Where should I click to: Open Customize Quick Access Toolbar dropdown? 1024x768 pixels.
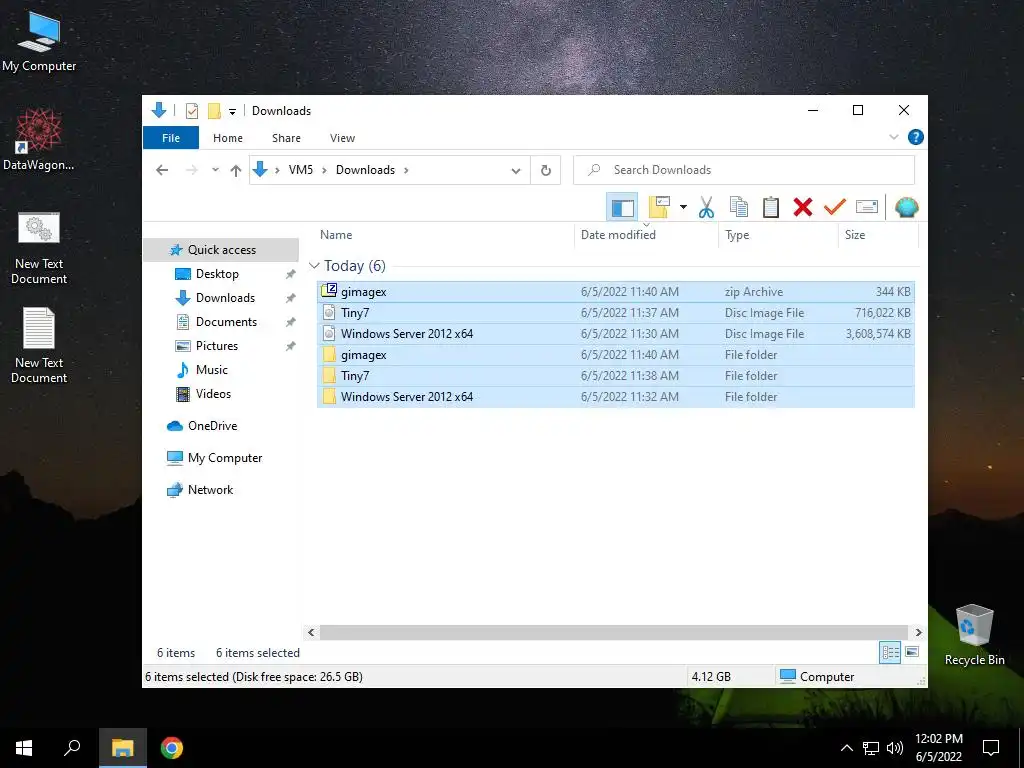232,112
